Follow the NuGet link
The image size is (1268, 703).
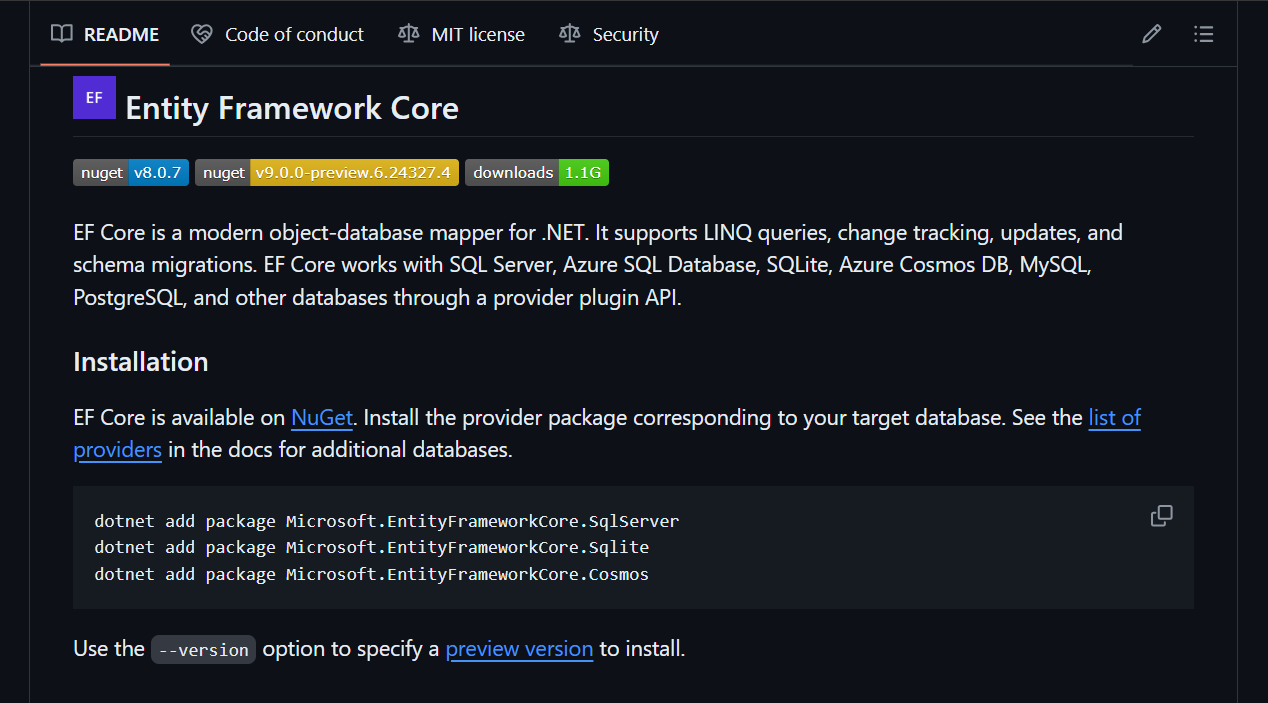pyautogui.click(x=322, y=417)
